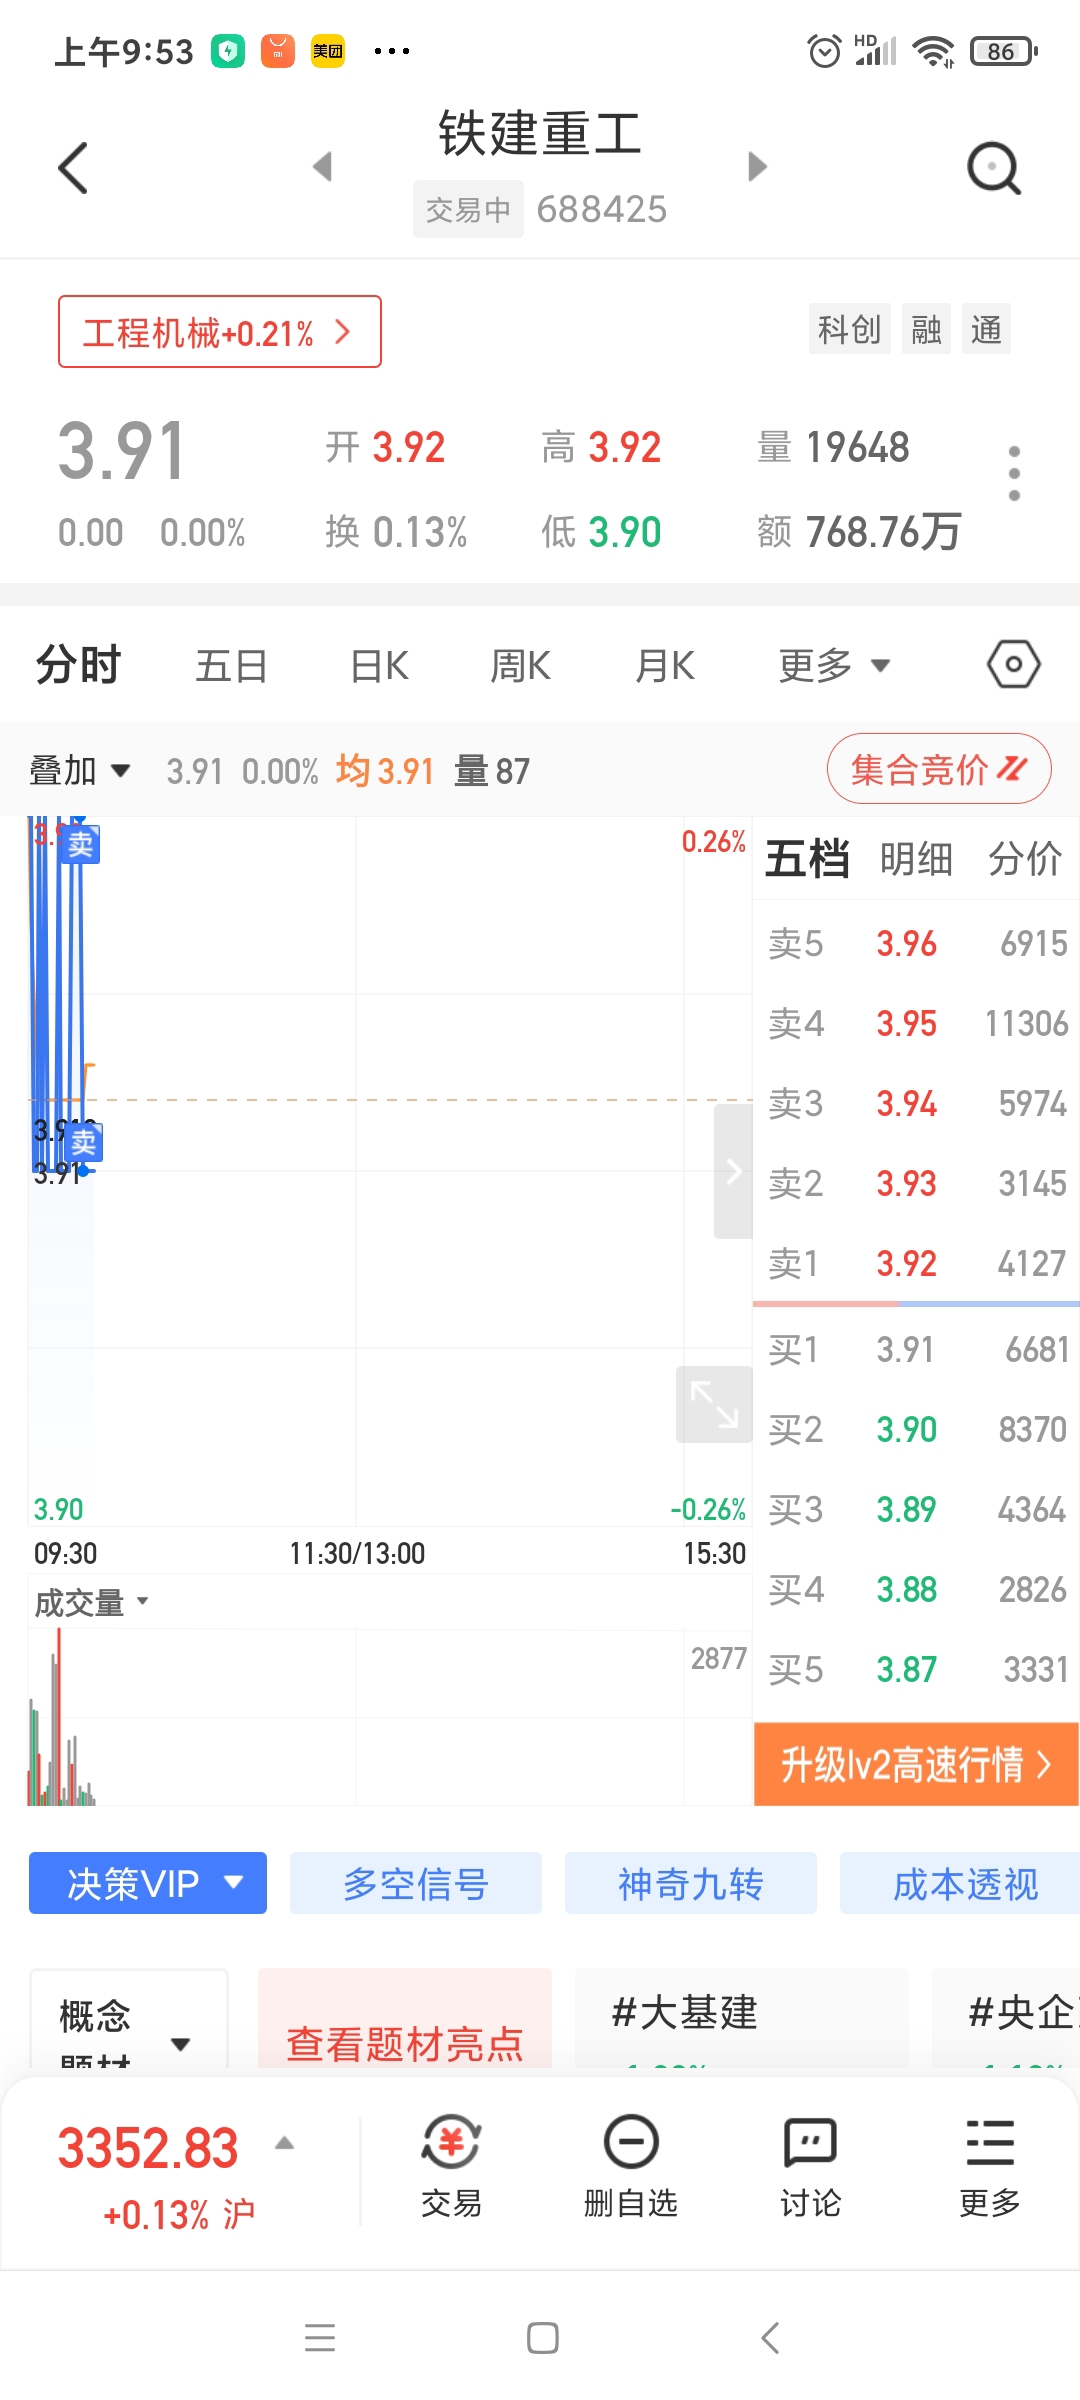Tap the 融 margin tag
This screenshot has width=1080, height=2400.
926,329
